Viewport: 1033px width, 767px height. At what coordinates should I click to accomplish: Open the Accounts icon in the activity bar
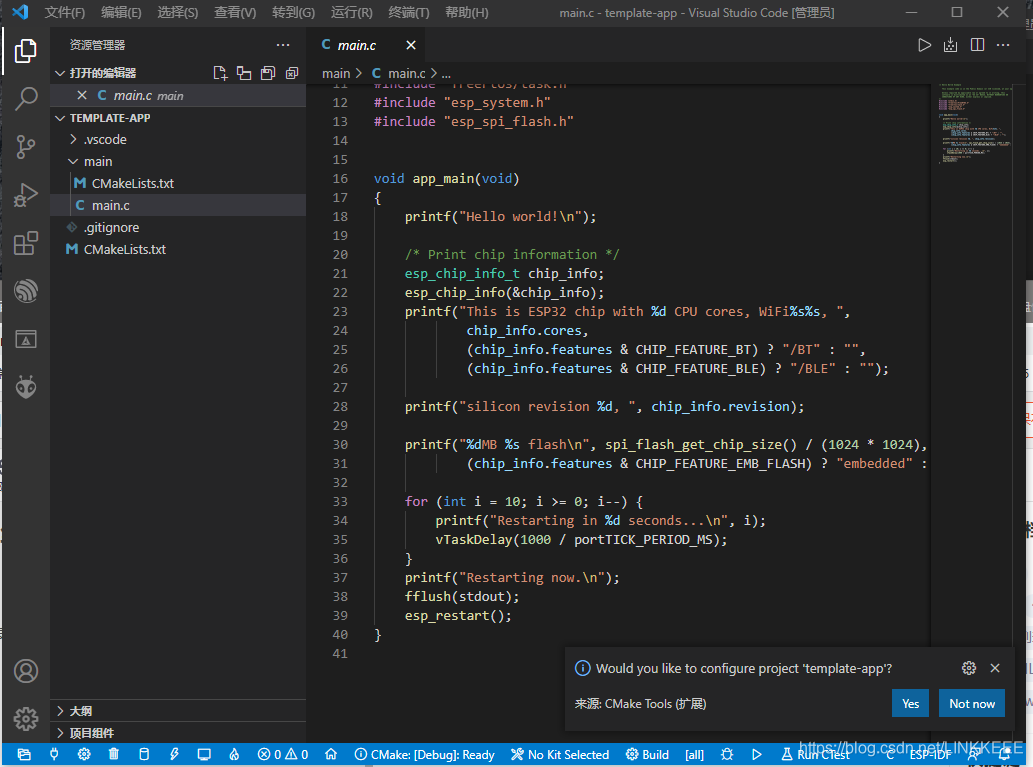tap(26, 671)
